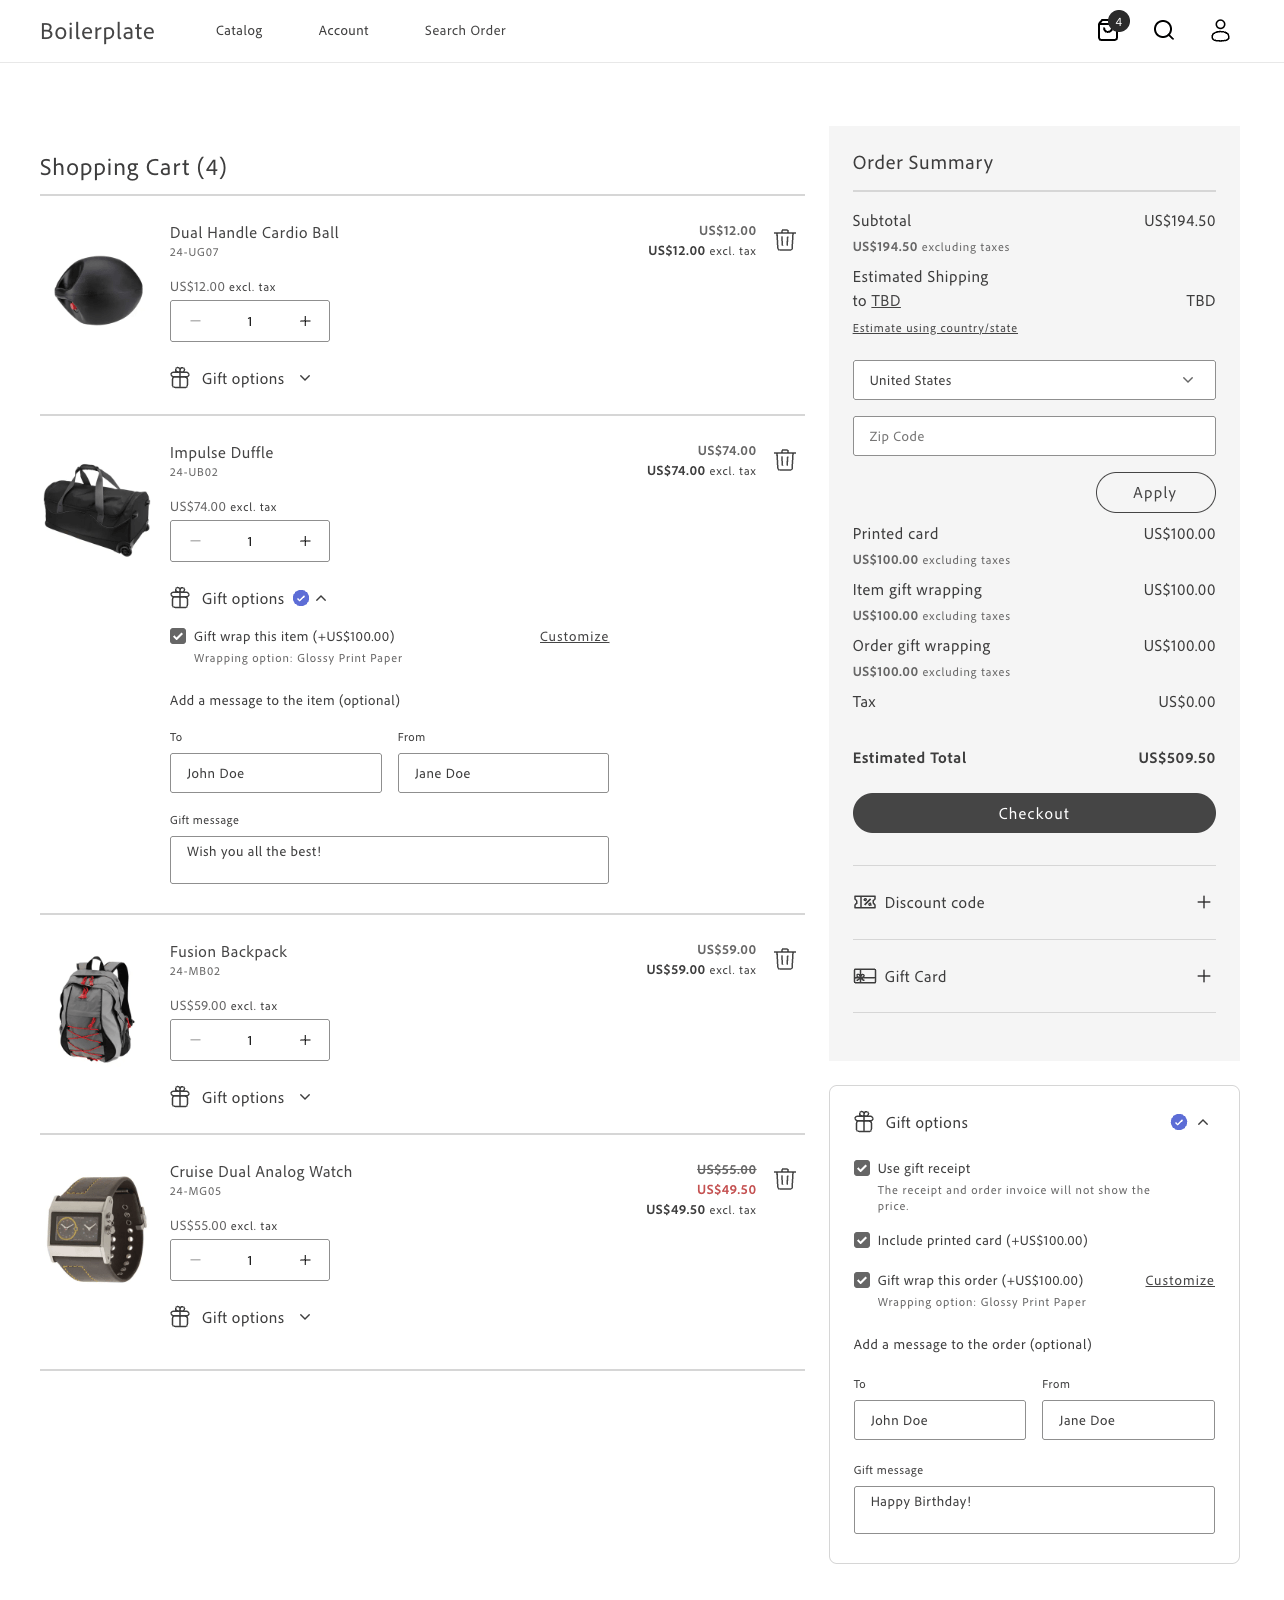Increase Fusion Backpack quantity with plus button
The height and width of the screenshot is (1600, 1284).
click(305, 1040)
